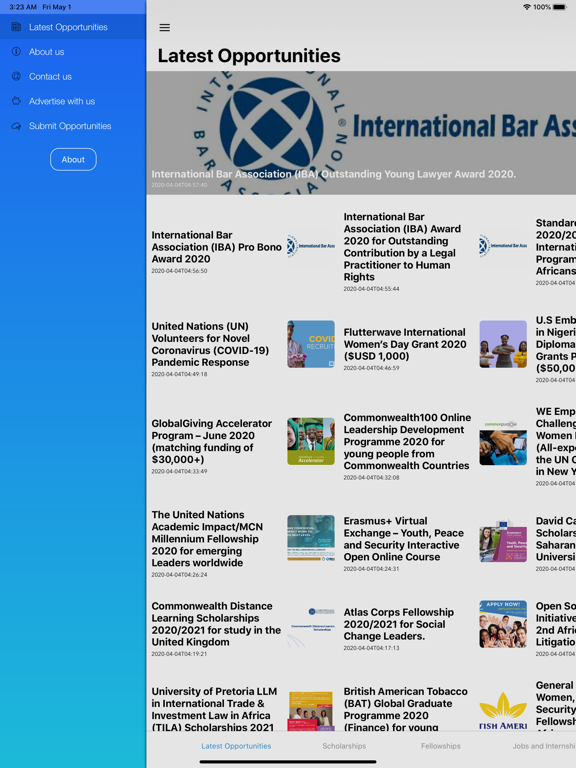Viewport: 576px width, 768px height.
Task: Click the Atlas Corps Apply Now thumbnail
Action: 503,624
